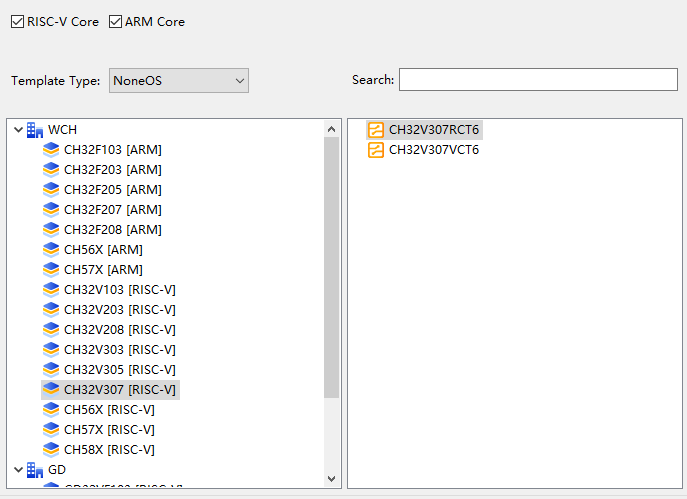Choose CH32V303 [RISC-V] series
This screenshot has width=687, height=499.
(120, 350)
